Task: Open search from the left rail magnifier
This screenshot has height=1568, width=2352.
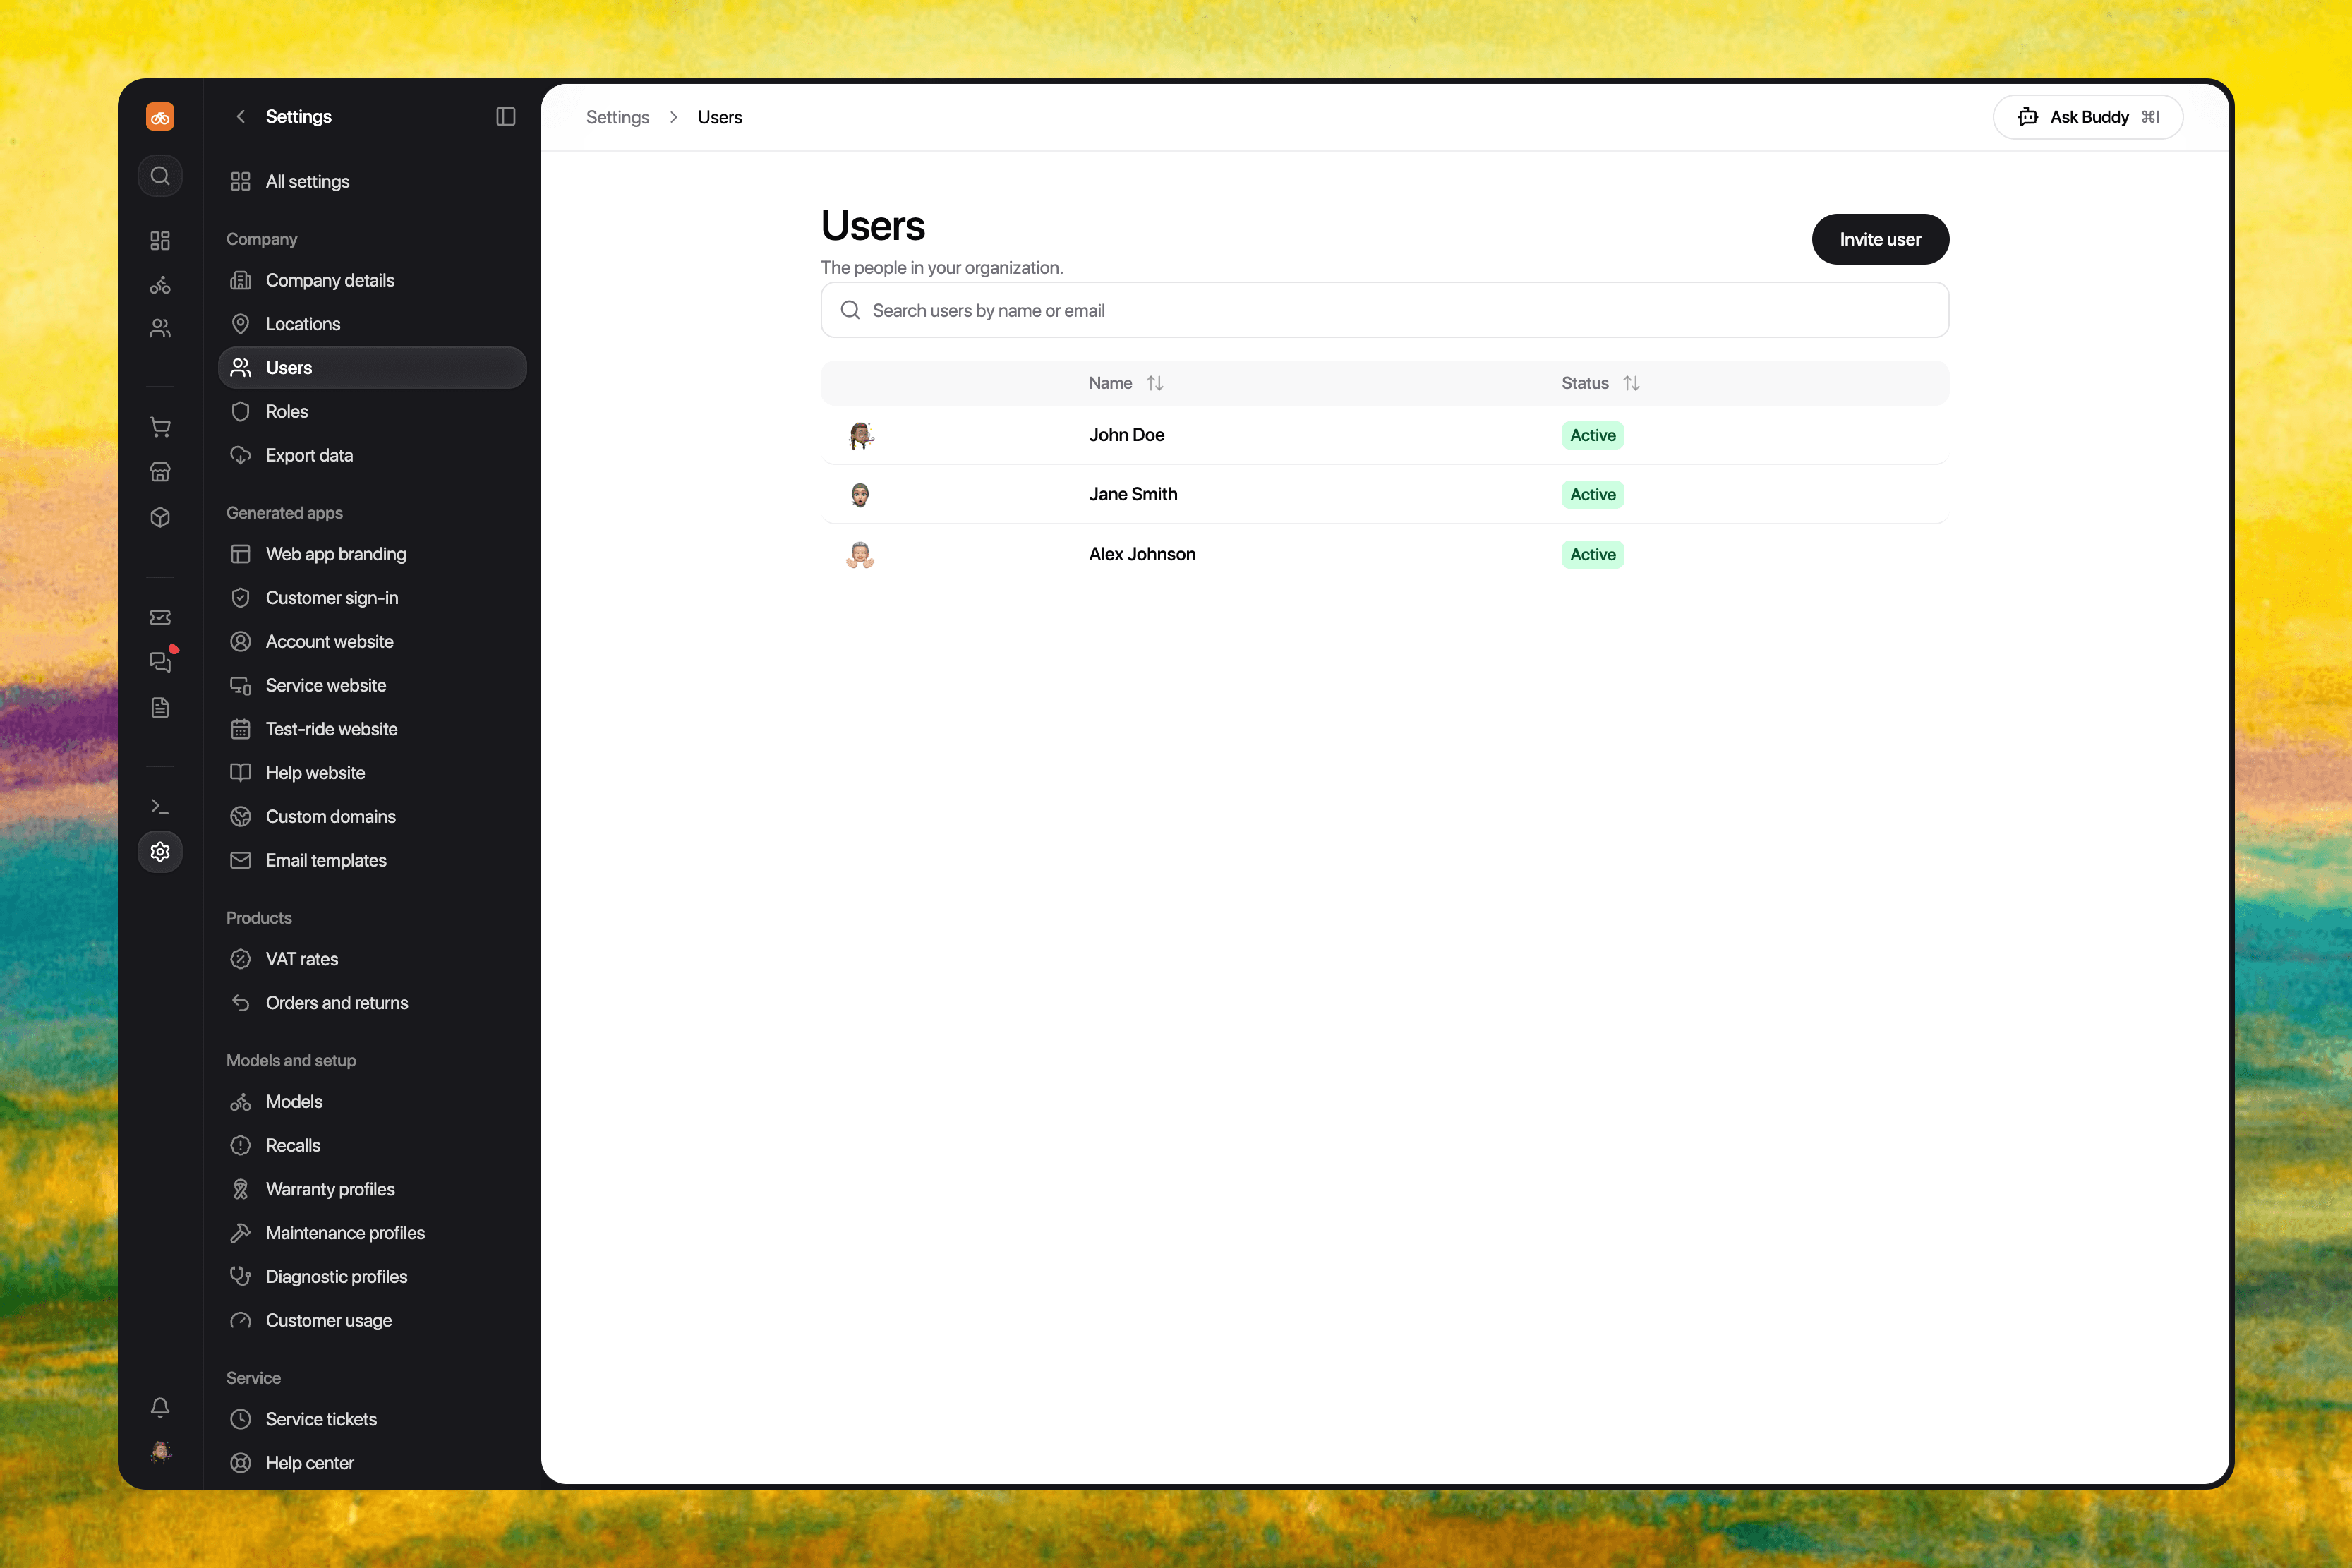Action: coord(160,176)
